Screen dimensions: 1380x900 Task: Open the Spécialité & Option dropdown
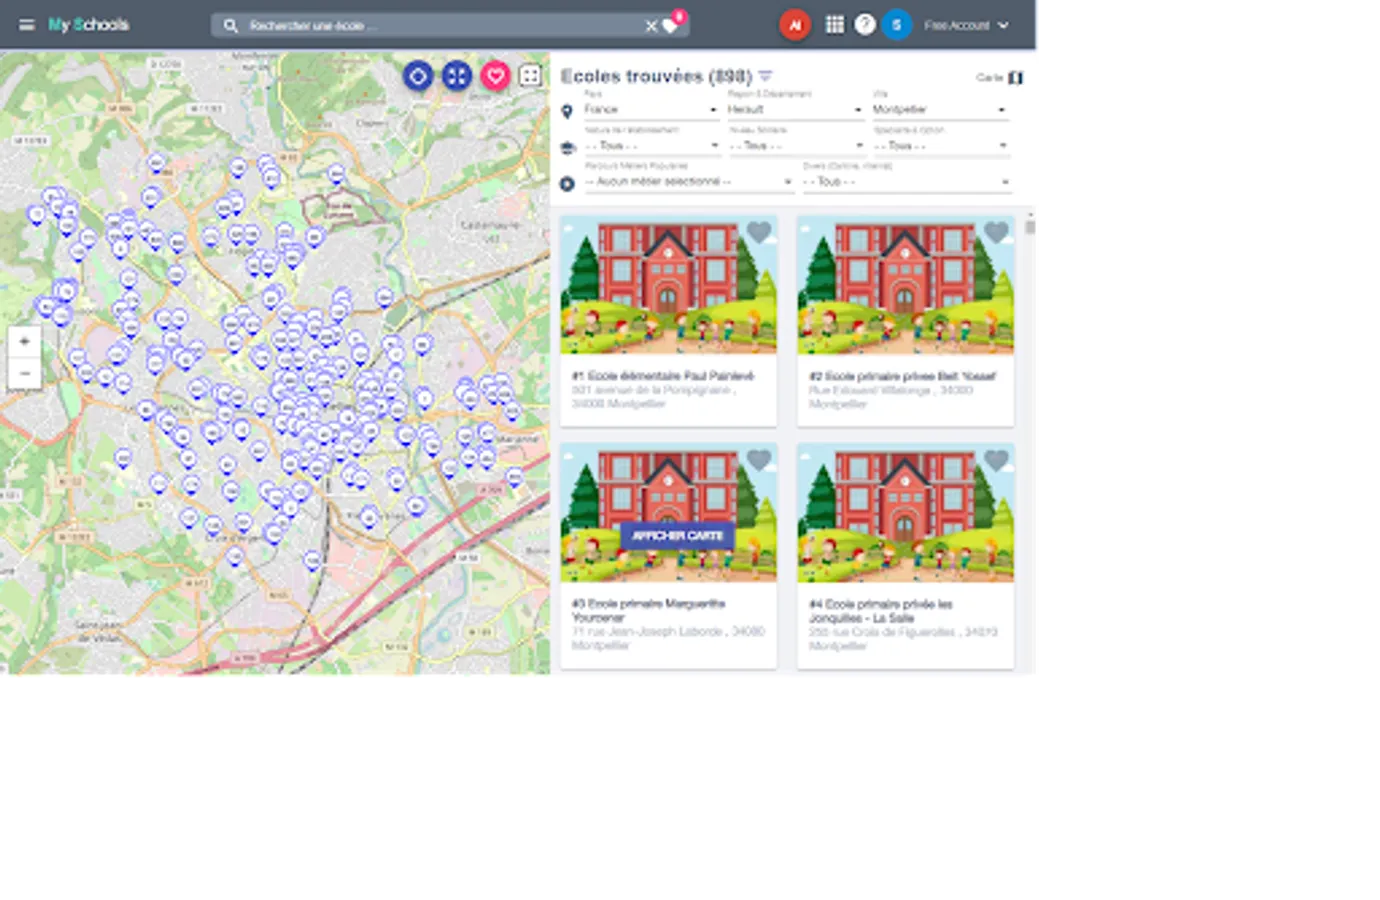pyautogui.click(x=940, y=145)
